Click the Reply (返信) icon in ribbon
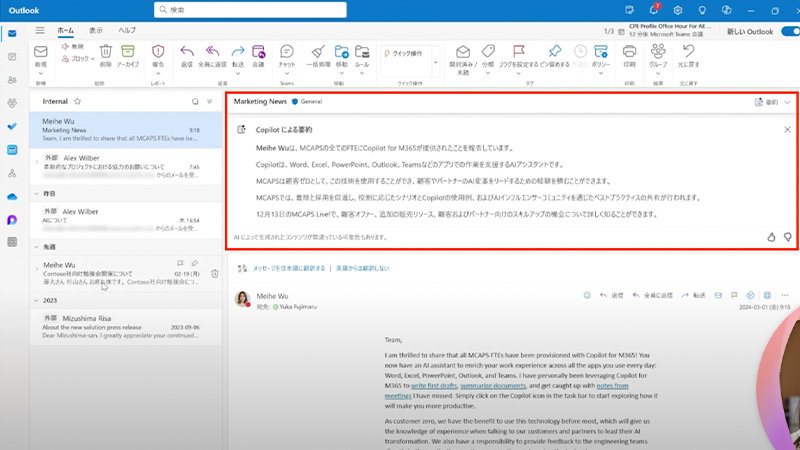The width and height of the screenshot is (800, 450). click(186, 54)
